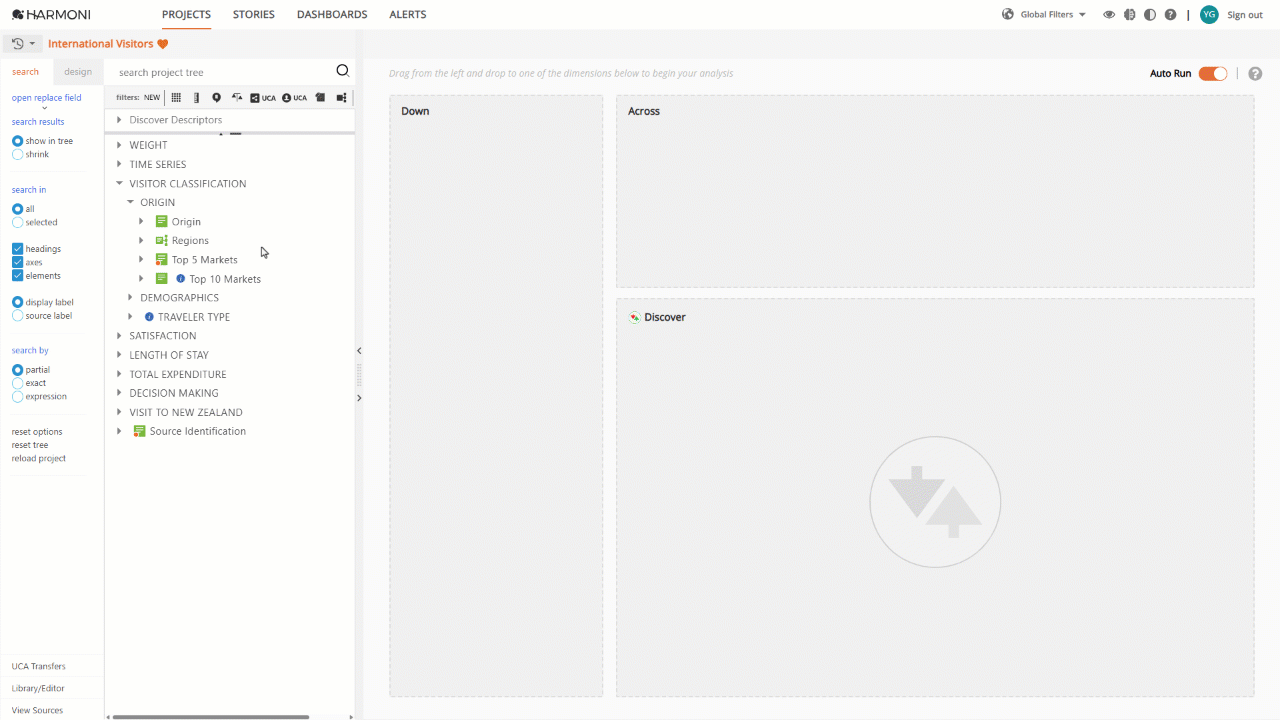Click the Source Identification icon
This screenshot has width=1280, height=720.
tap(139, 431)
